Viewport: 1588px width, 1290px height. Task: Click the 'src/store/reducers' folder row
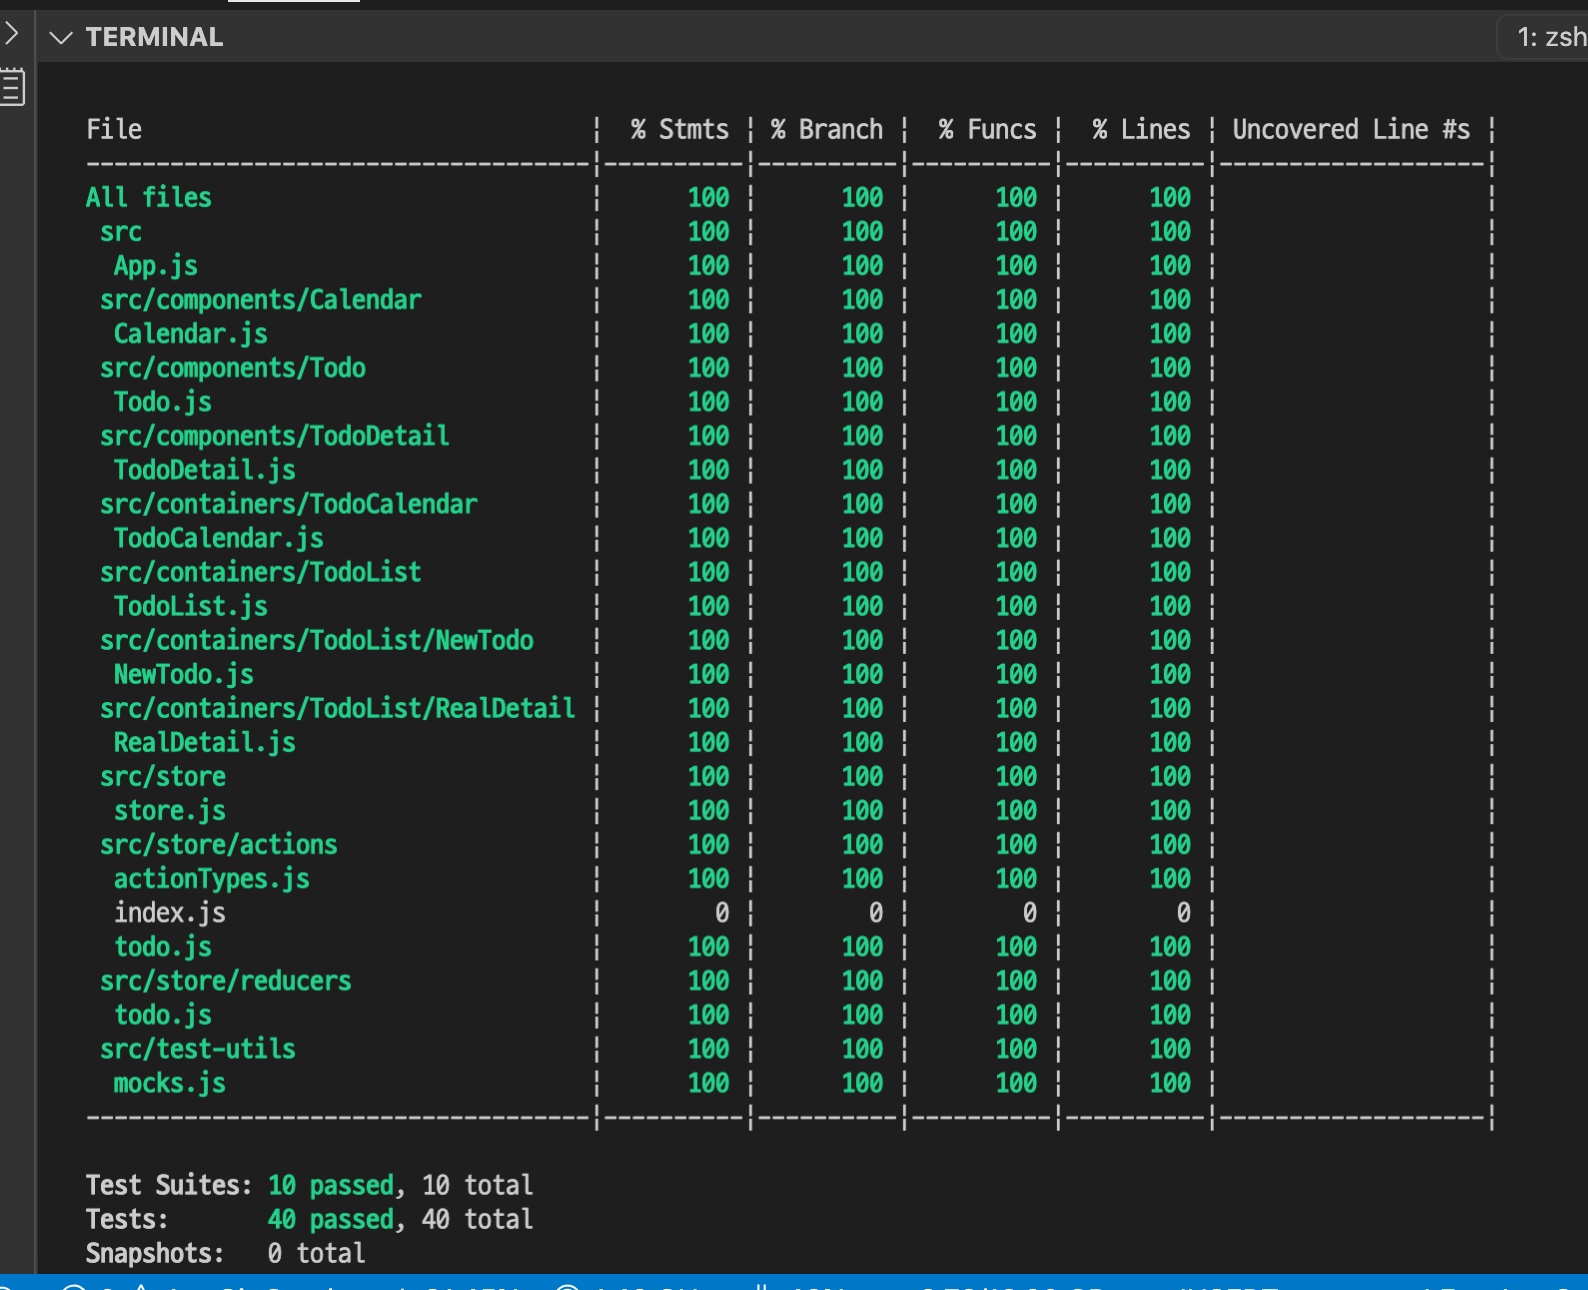point(226,980)
